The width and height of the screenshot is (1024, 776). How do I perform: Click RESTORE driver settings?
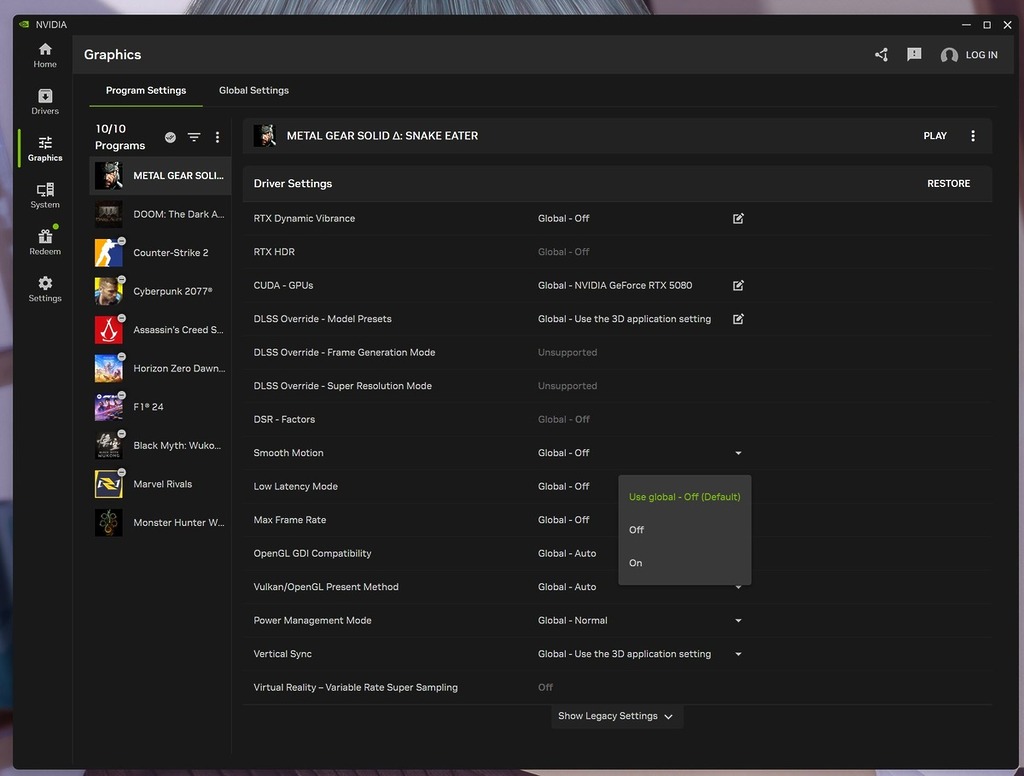pyautogui.click(x=948, y=184)
